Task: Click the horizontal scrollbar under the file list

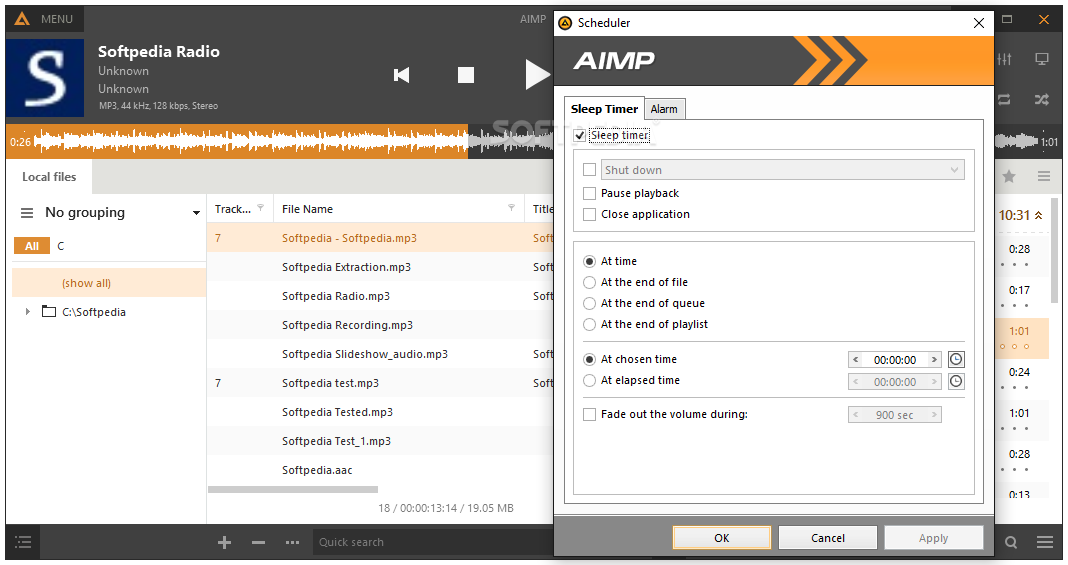Action: [x=293, y=489]
